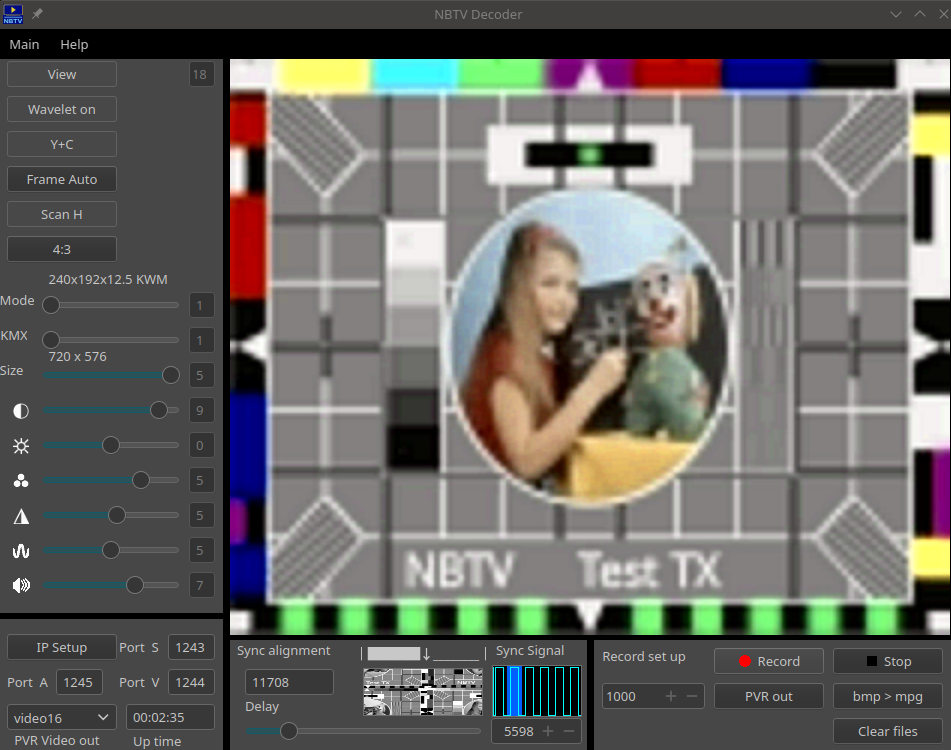Click the IP Setup button
Screen dimensions: 951x750
[62, 648]
